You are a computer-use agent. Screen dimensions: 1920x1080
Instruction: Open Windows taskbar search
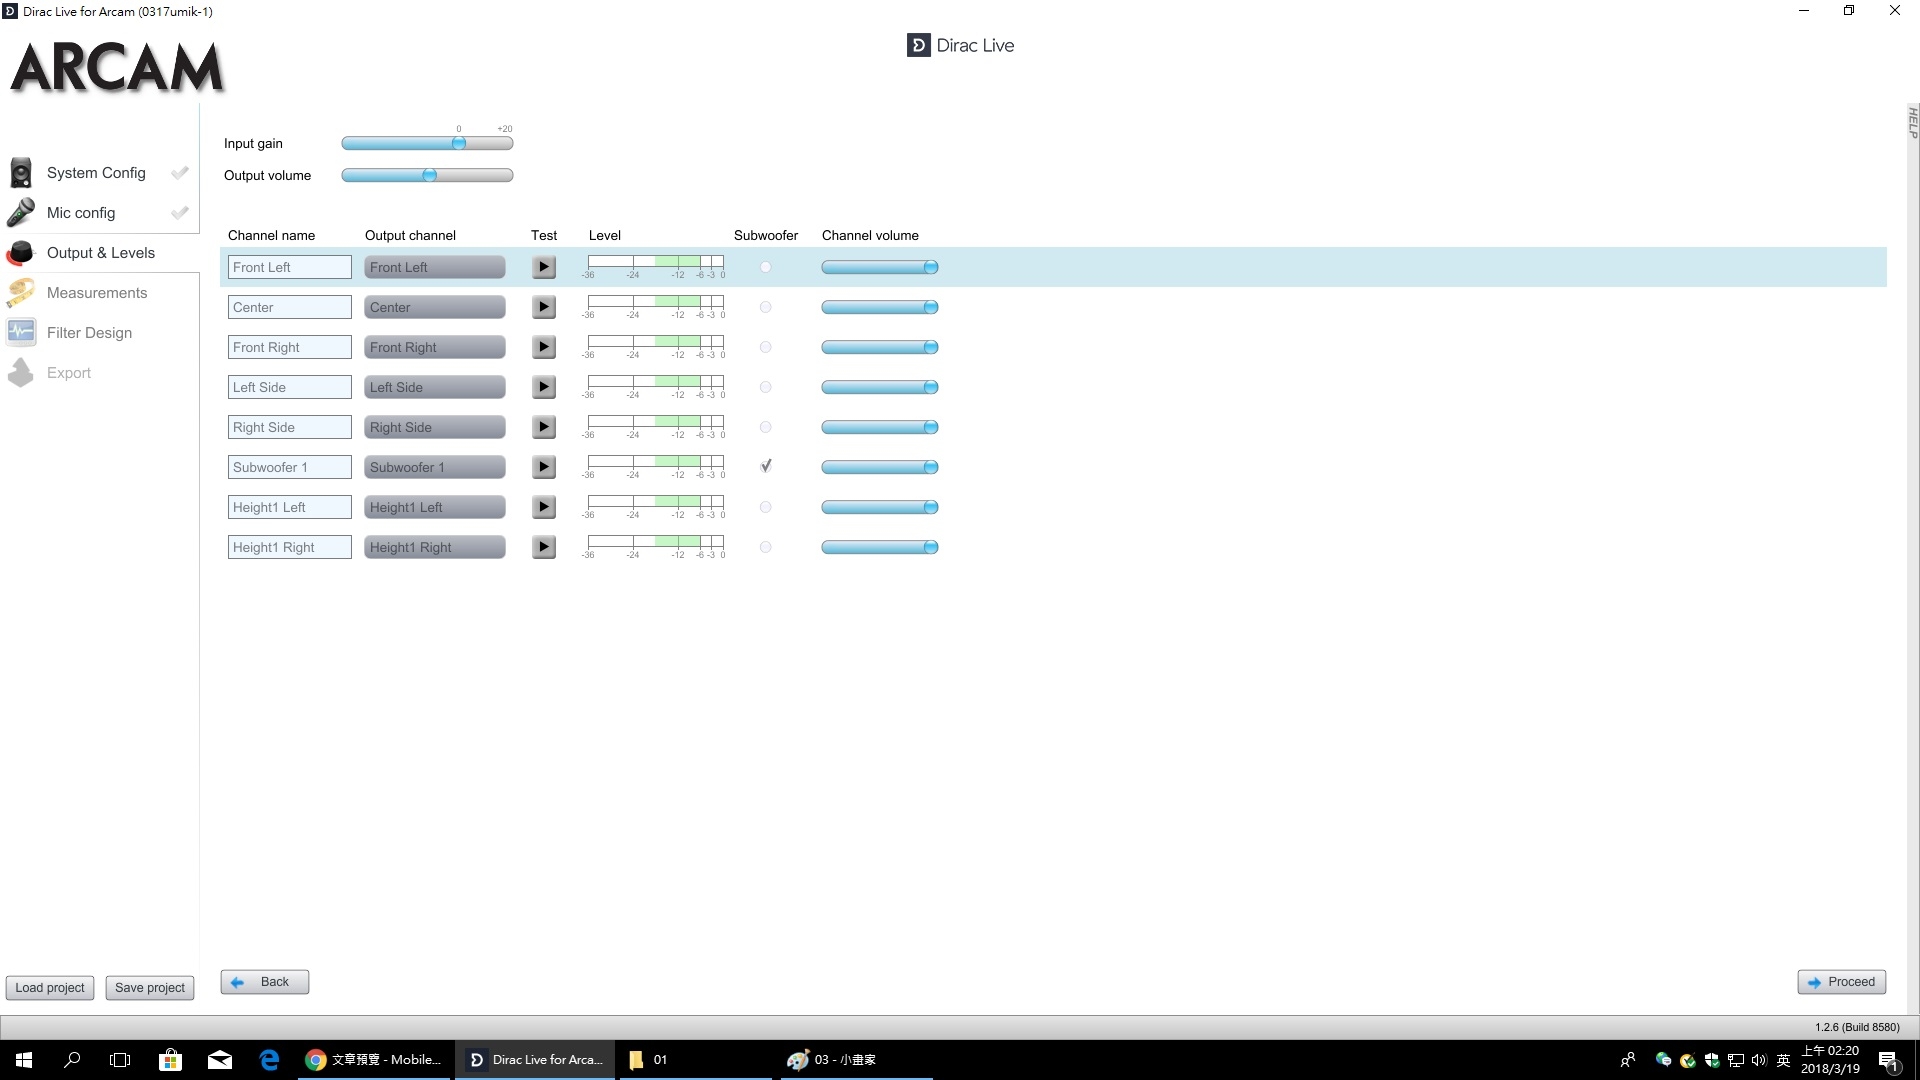(x=72, y=1060)
